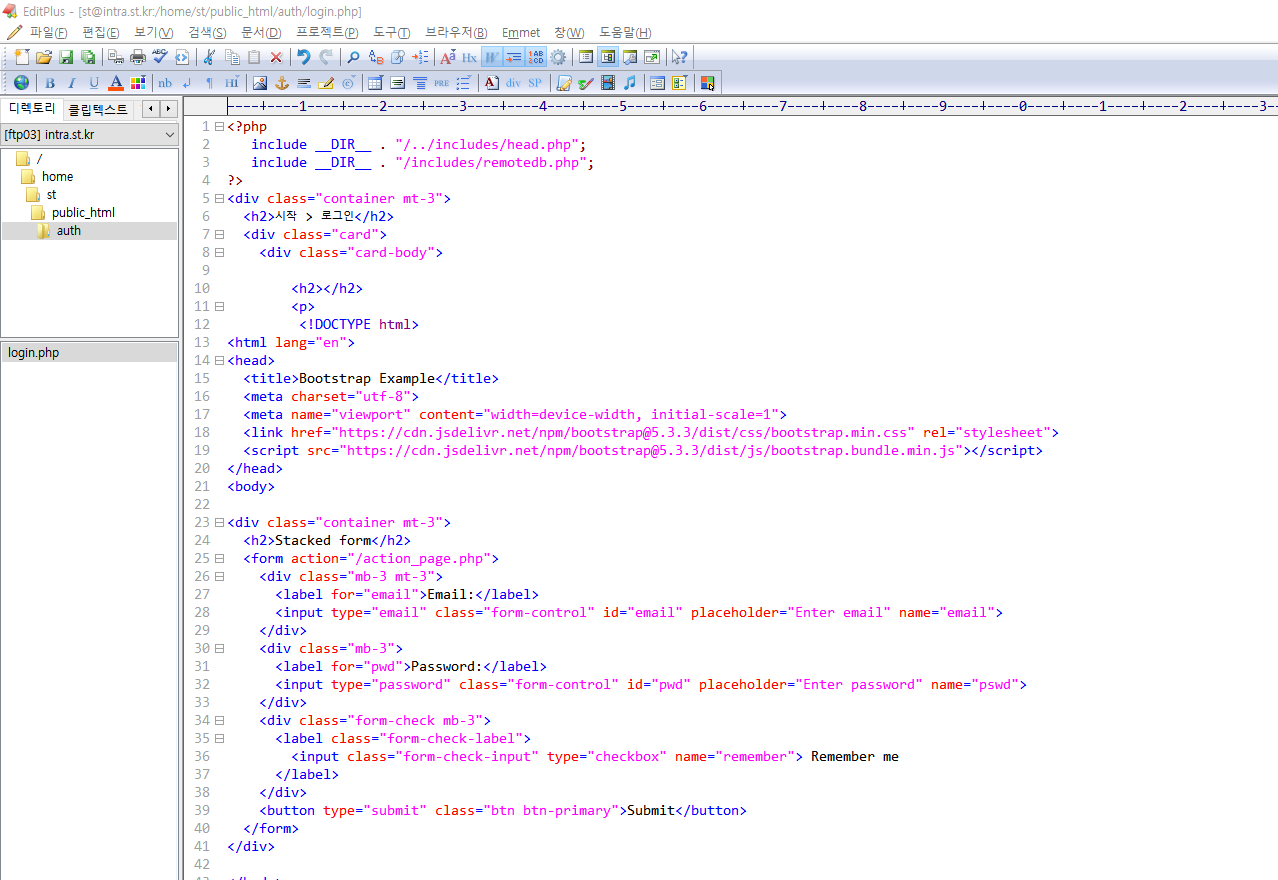
Task: Insert a div tag using the div icon
Action: [x=513, y=82]
